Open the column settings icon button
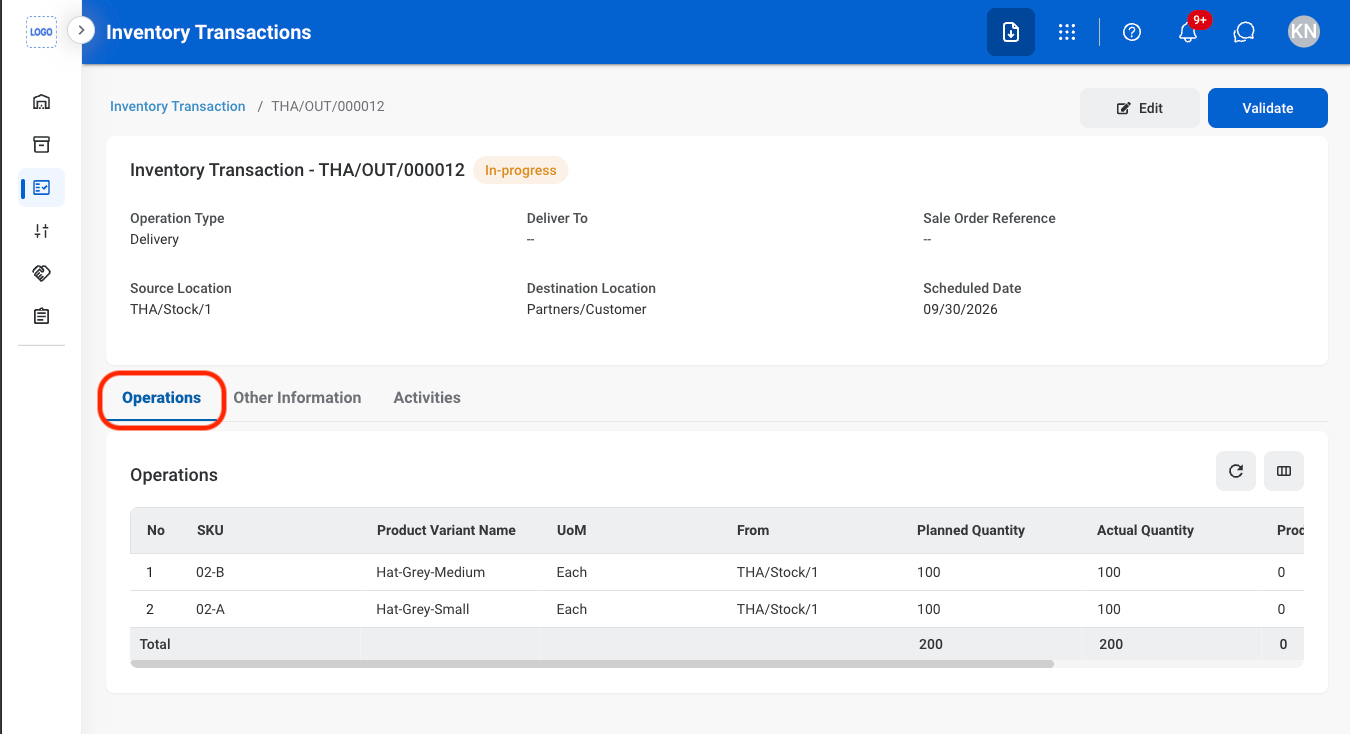Viewport: 1350px width, 734px height. click(x=1284, y=471)
